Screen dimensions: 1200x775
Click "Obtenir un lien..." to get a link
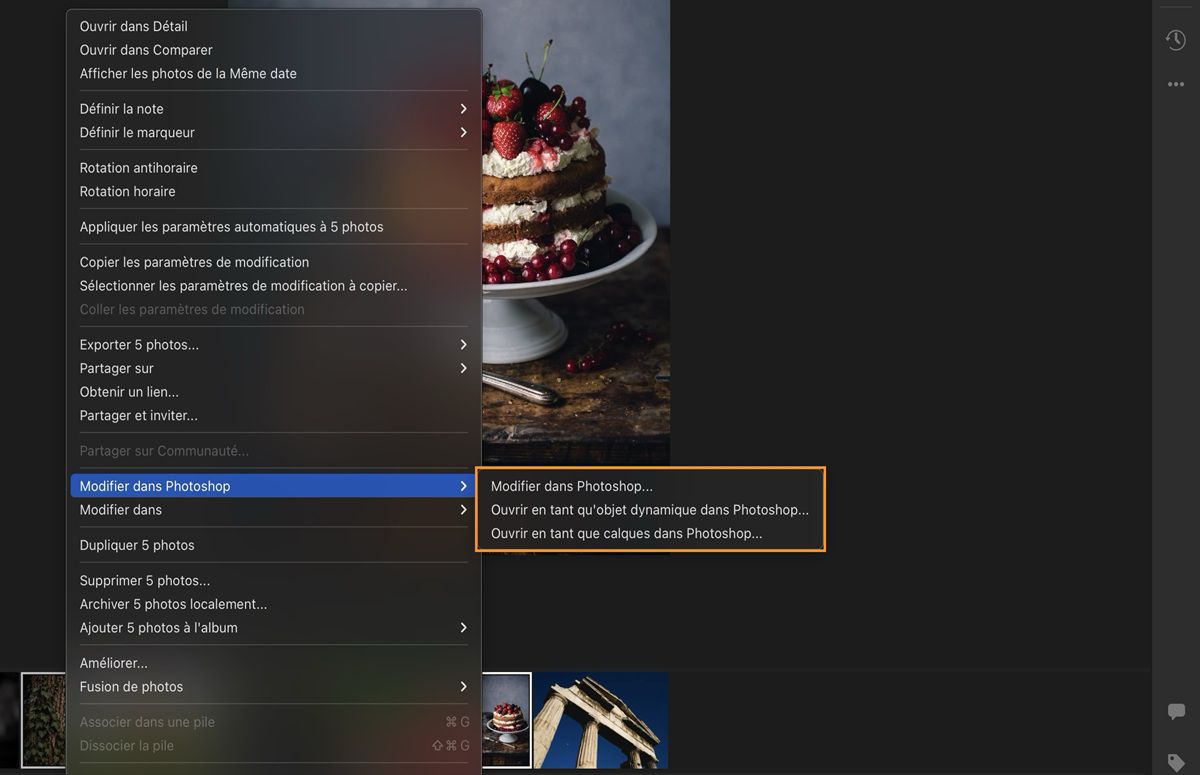point(129,391)
